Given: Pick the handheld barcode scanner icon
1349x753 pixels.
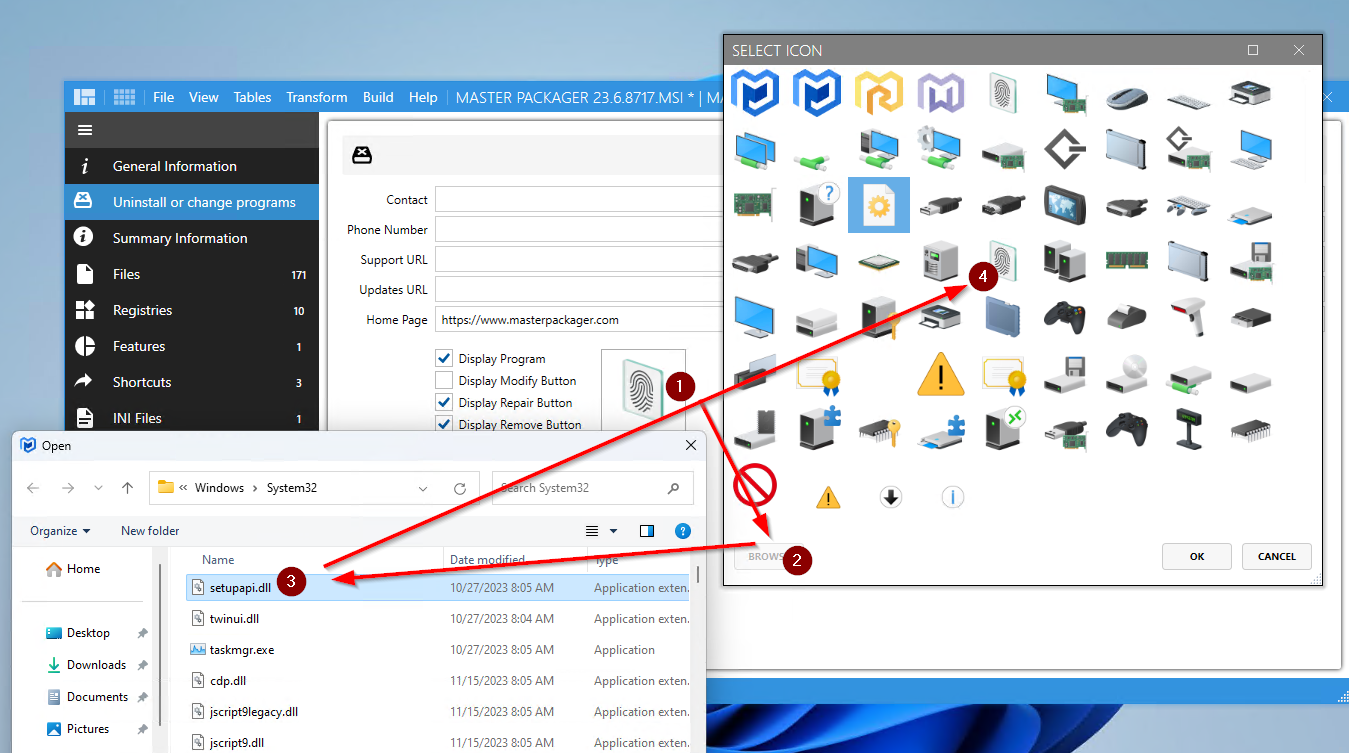Looking at the screenshot, I should (1188, 317).
